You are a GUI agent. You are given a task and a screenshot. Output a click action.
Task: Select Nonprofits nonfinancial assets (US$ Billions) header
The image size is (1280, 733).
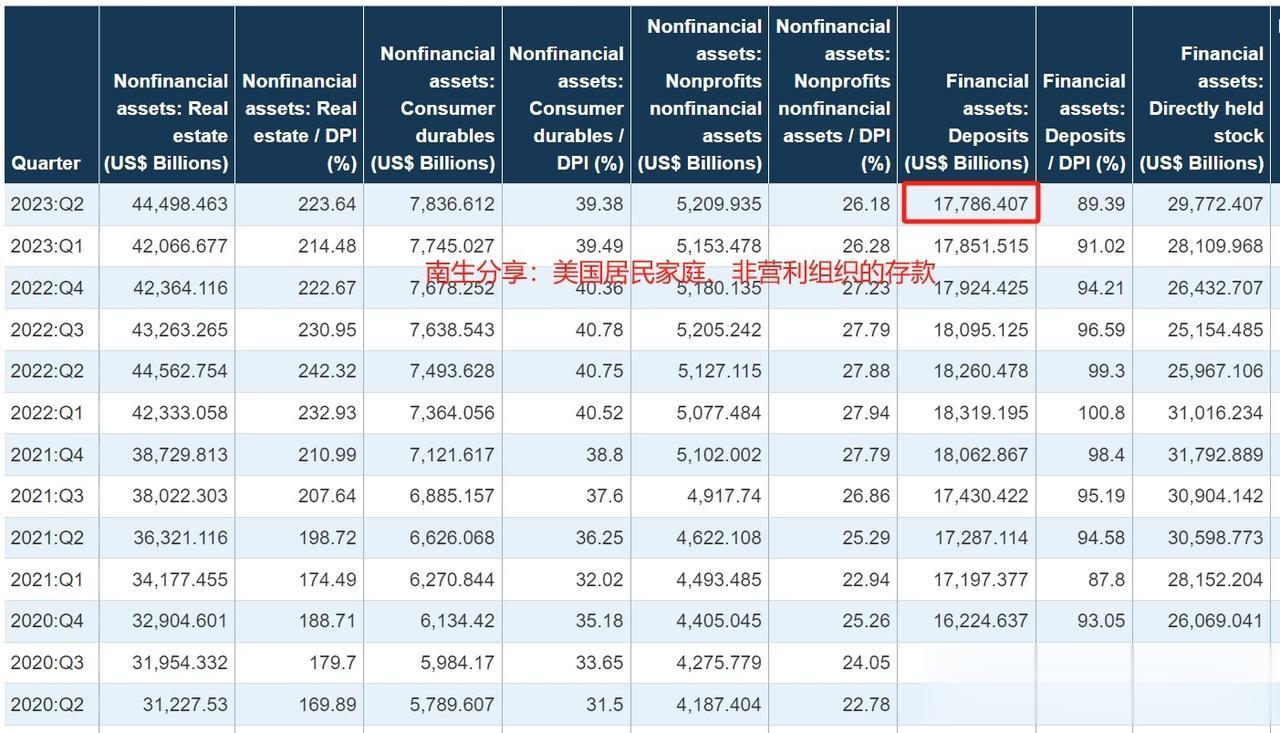[700, 95]
